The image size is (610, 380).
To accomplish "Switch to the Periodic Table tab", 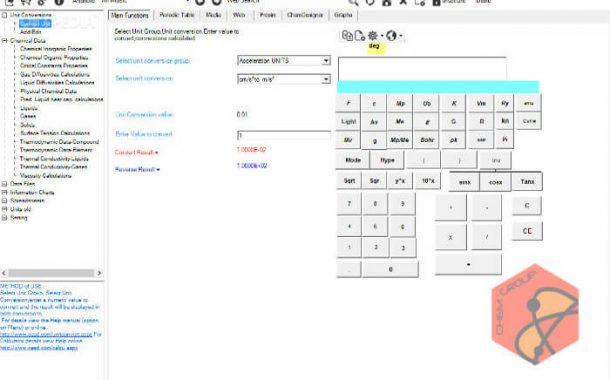I will [177, 15].
